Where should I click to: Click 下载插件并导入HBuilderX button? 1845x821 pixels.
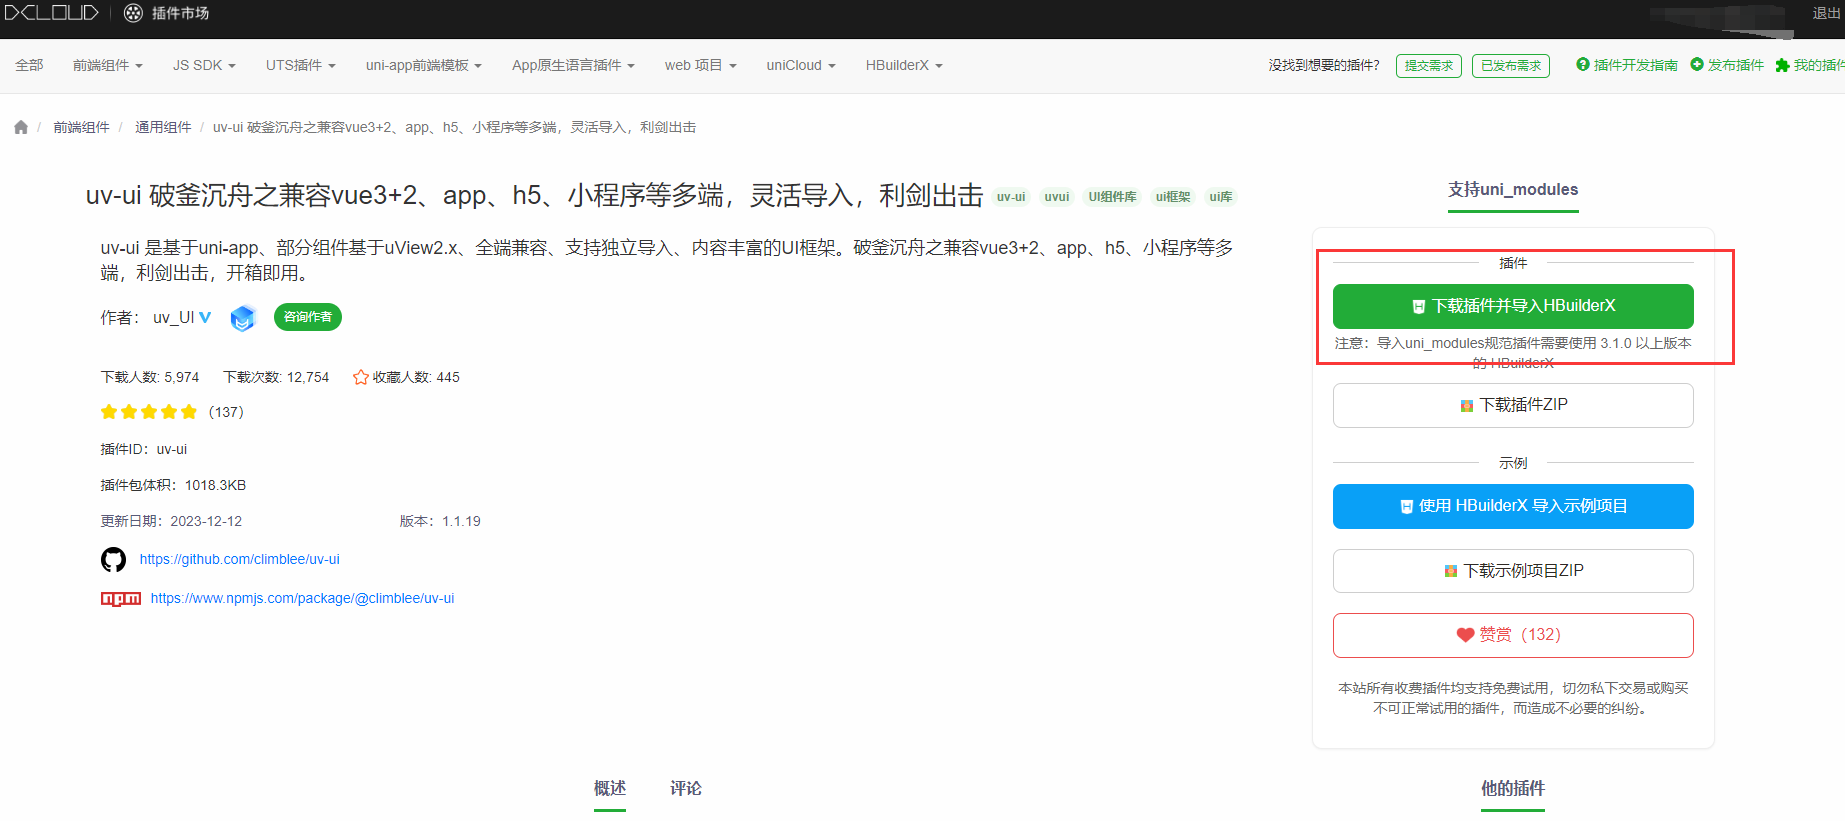tap(1513, 306)
